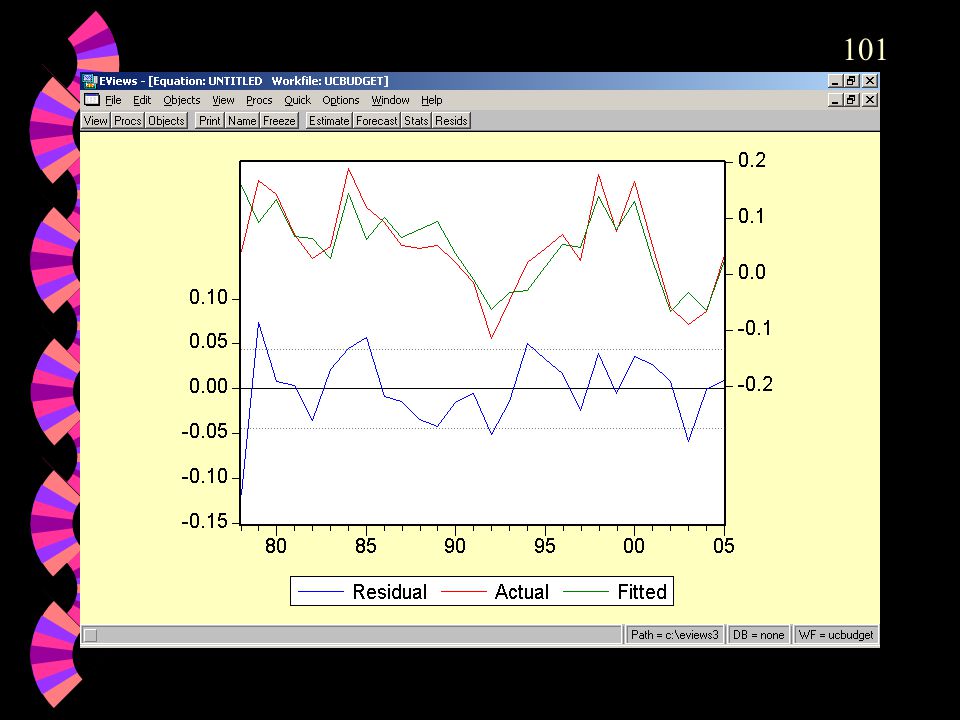The image size is (960, 720).
Task: Click the Objects button on equation toolbar
Action: (x=166, y=121)
